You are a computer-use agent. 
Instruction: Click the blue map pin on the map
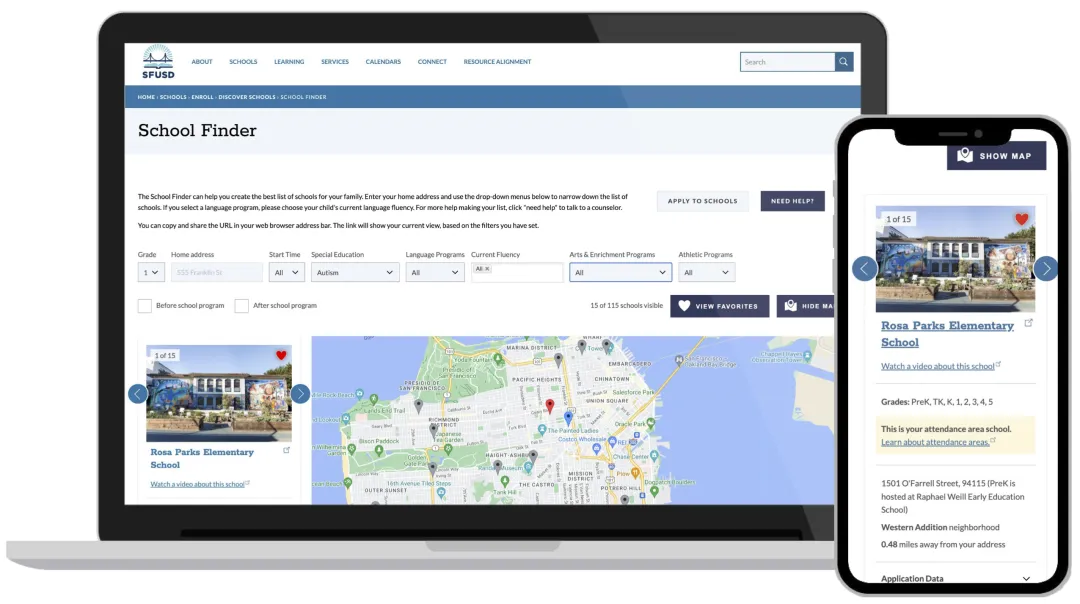pos(568,417)
